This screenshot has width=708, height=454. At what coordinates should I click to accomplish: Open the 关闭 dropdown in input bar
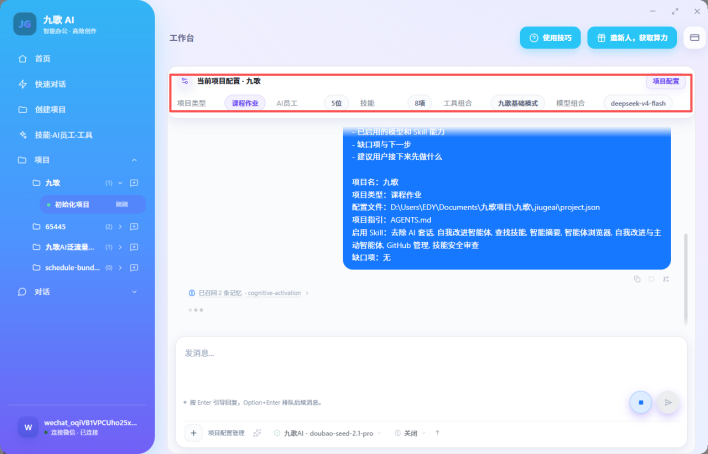point(410,433)
